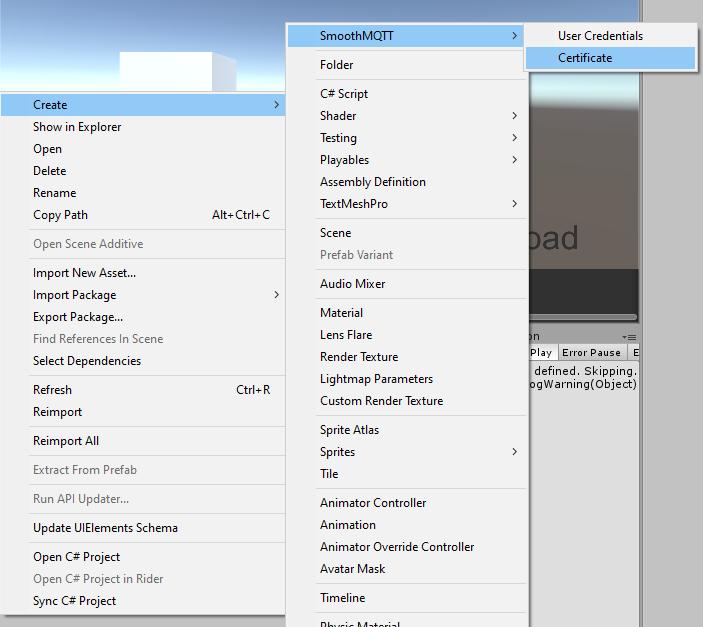Create a Render Texture
The width and height of the screenshot is (703, 627).
406,357
